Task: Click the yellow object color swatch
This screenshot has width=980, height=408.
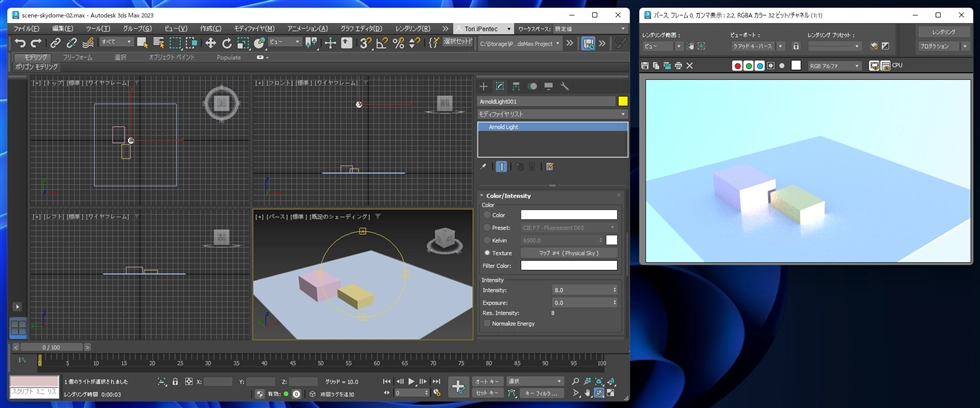Action: pos(622,101)
